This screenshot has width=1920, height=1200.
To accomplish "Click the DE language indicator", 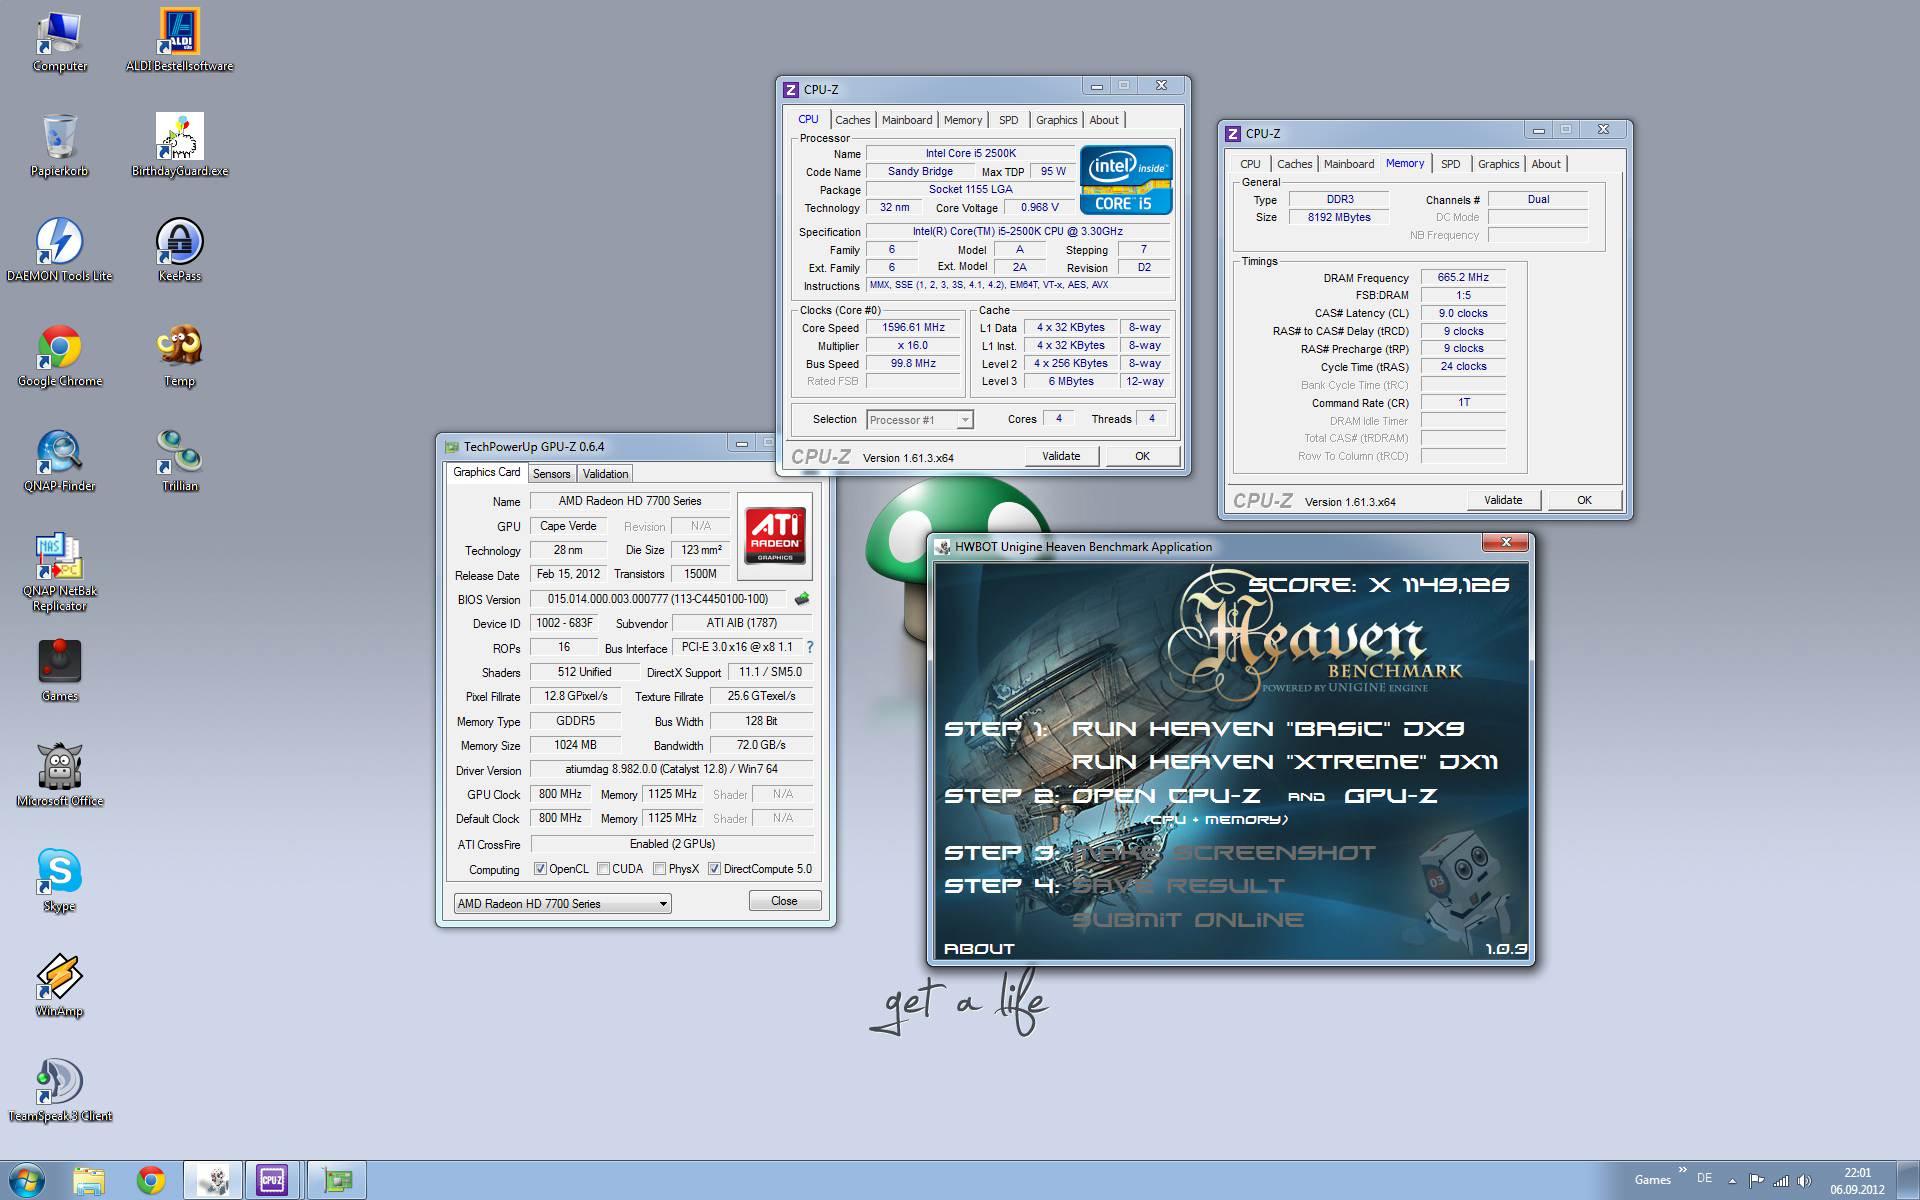I will pyautogui.click(x=1704, y=1179).
